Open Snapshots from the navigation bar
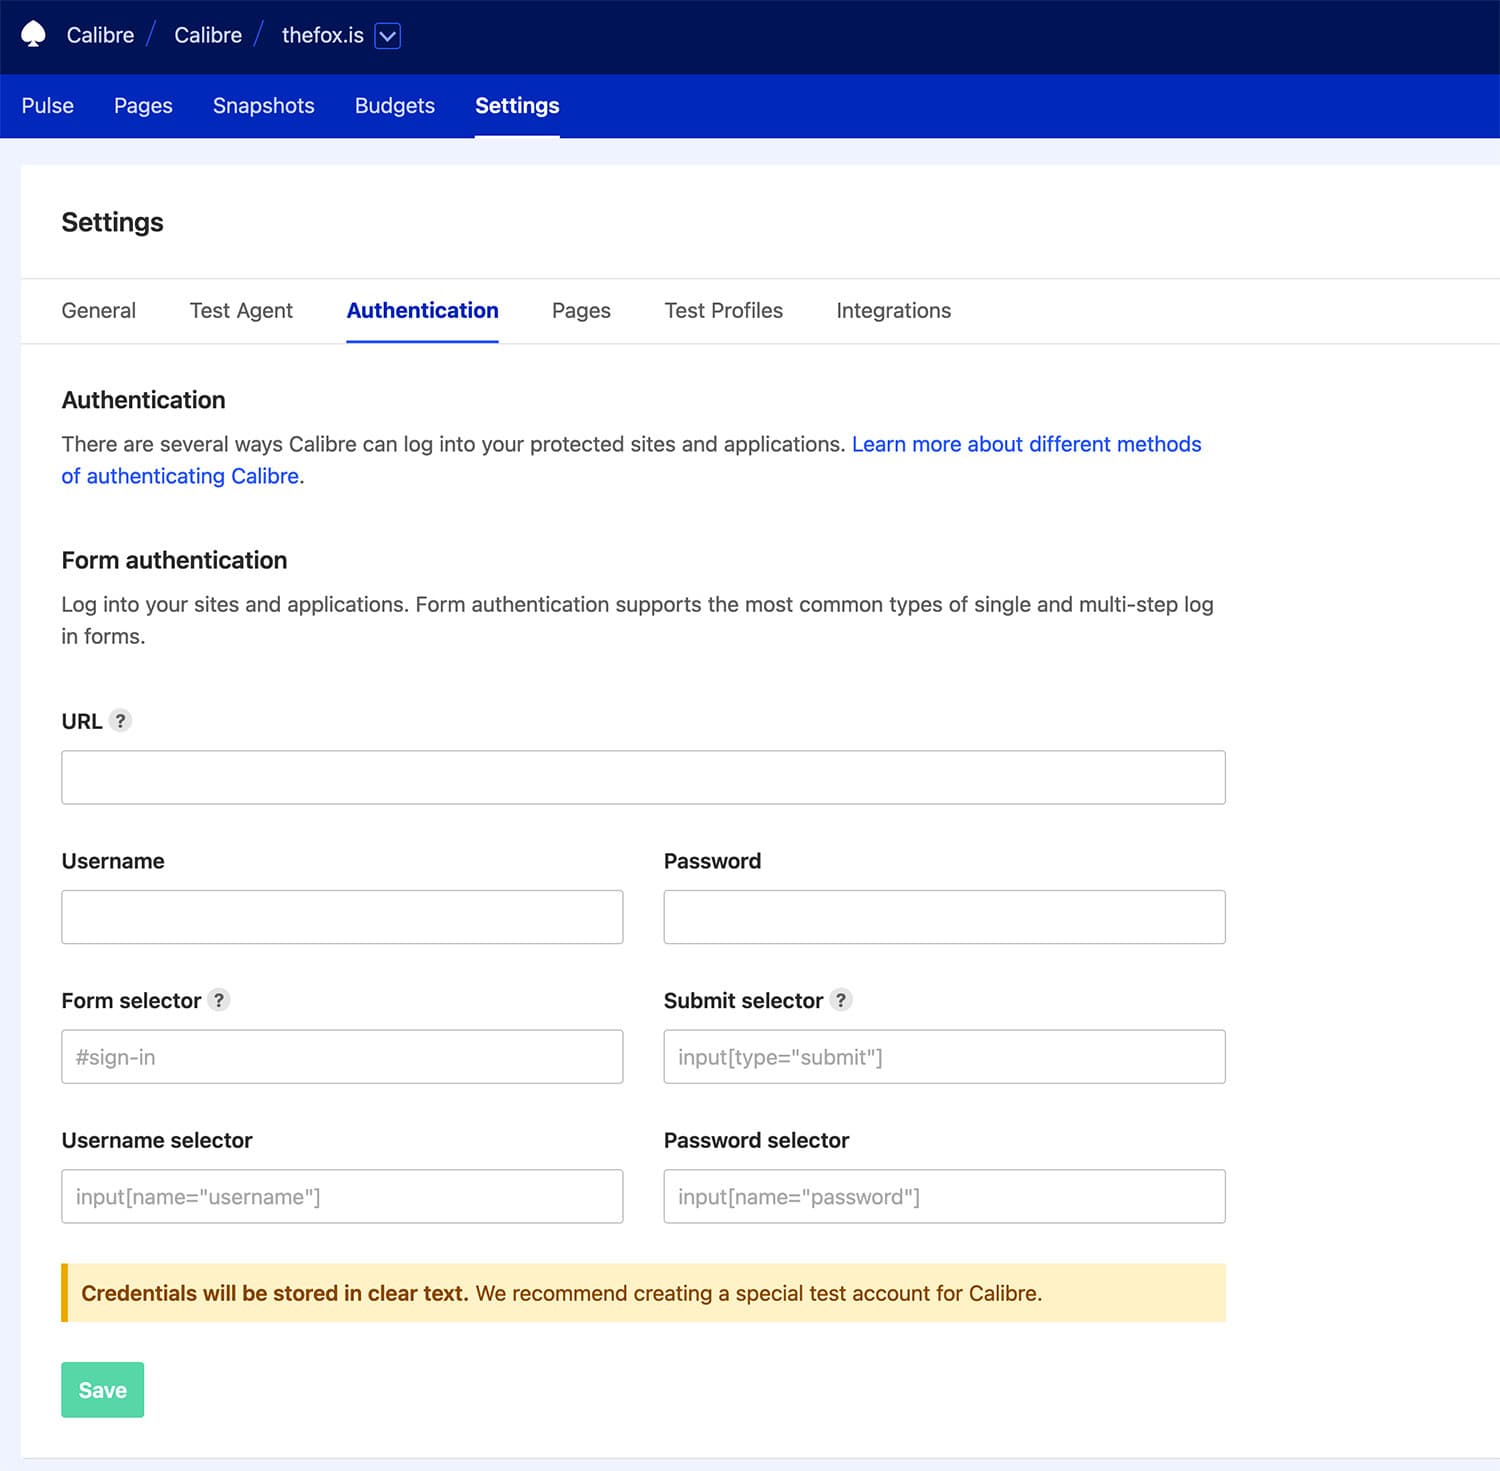1500x1471 pixels. pyautogui.click(x=263, y=105)
